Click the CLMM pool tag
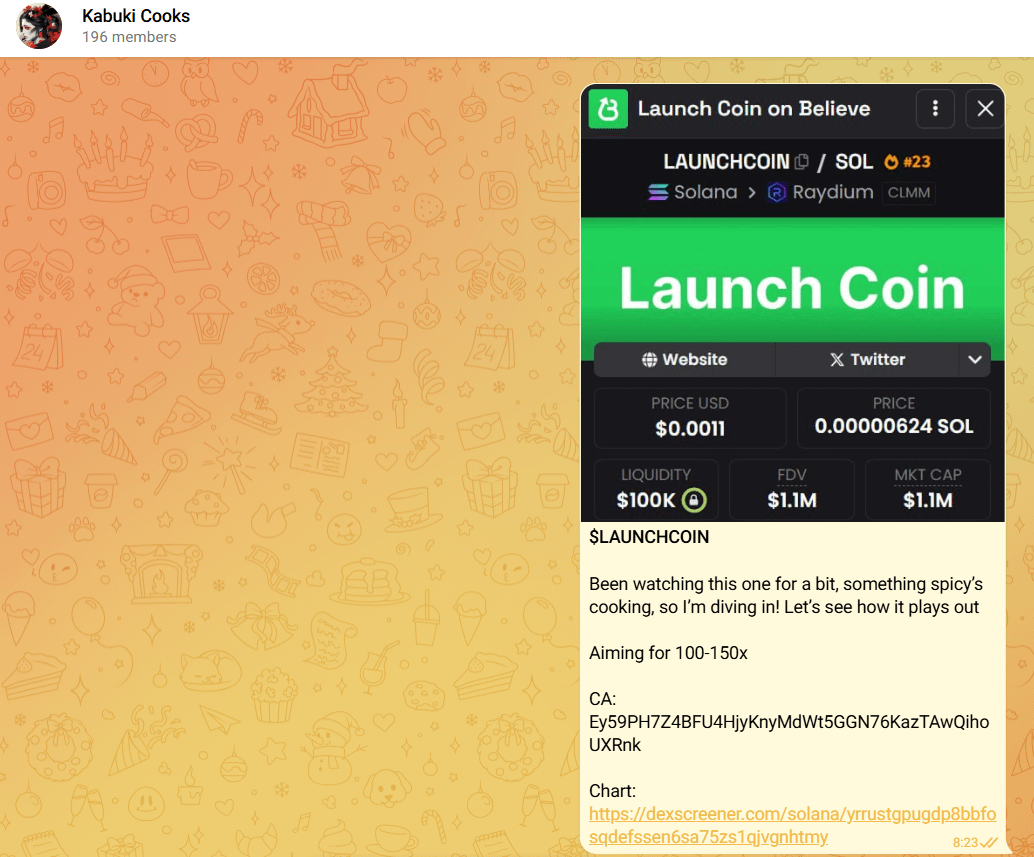Viewport: 1034px width, 857px height. pyautogui.click(x=909, y=192)
